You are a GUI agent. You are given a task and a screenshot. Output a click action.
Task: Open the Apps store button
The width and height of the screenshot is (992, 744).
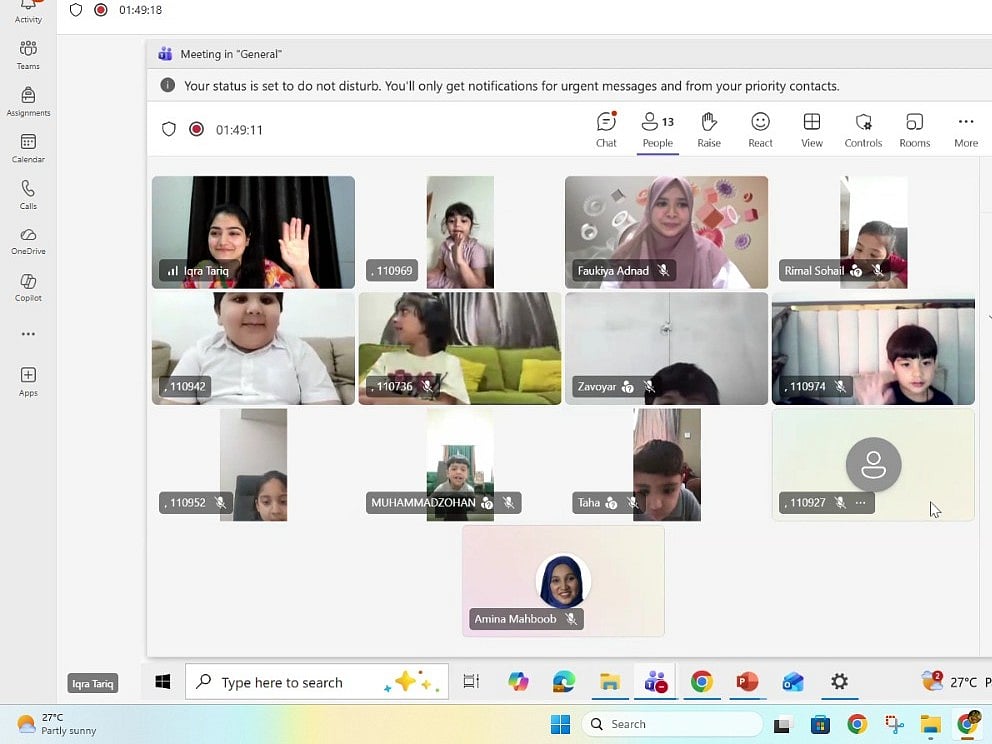click(28, 380)
